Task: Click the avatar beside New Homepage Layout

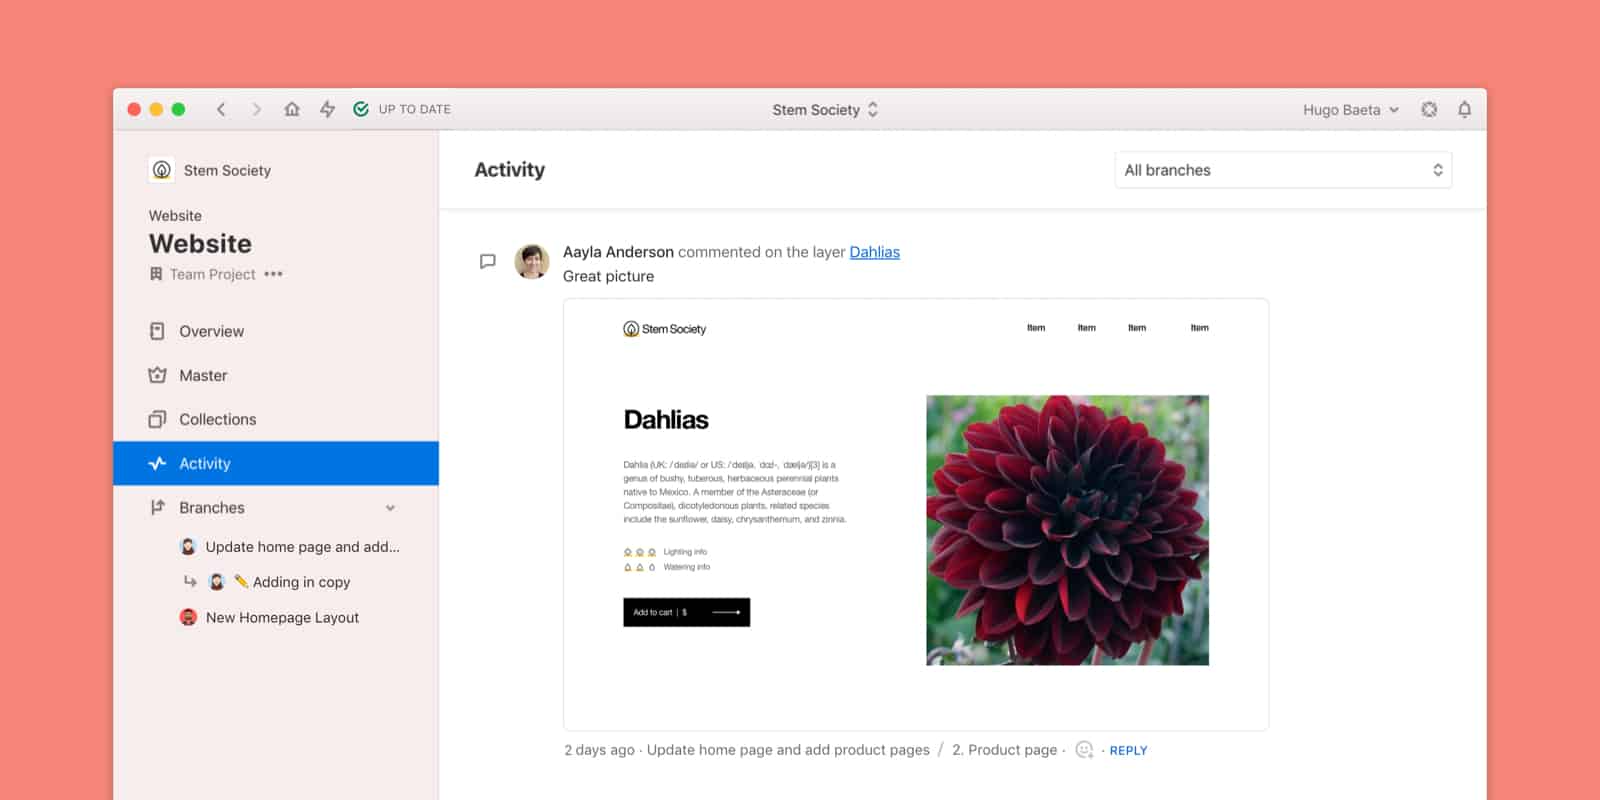Action: pyautogui.click(x=188, y=618)
